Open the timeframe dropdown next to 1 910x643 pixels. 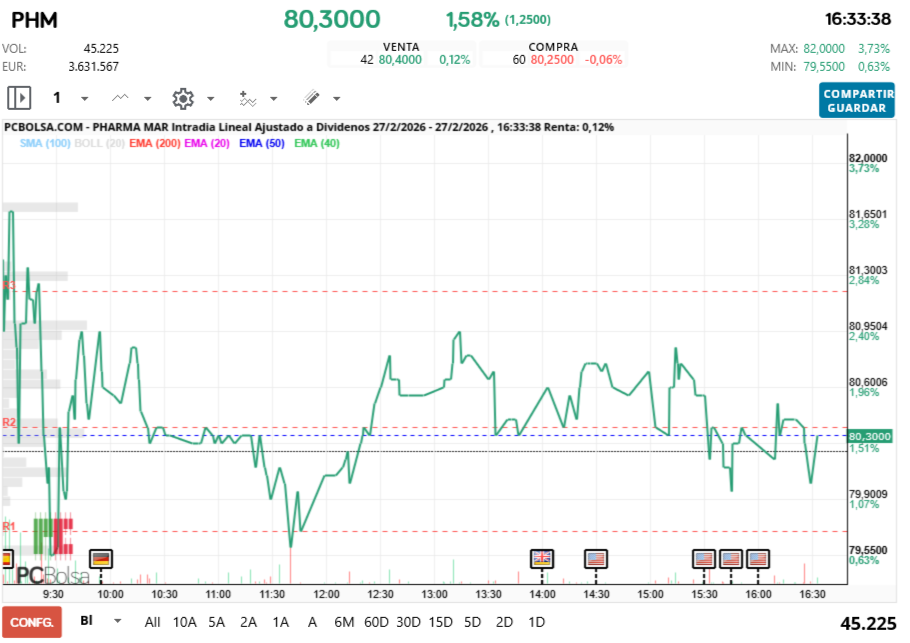[x=84, y=98]
